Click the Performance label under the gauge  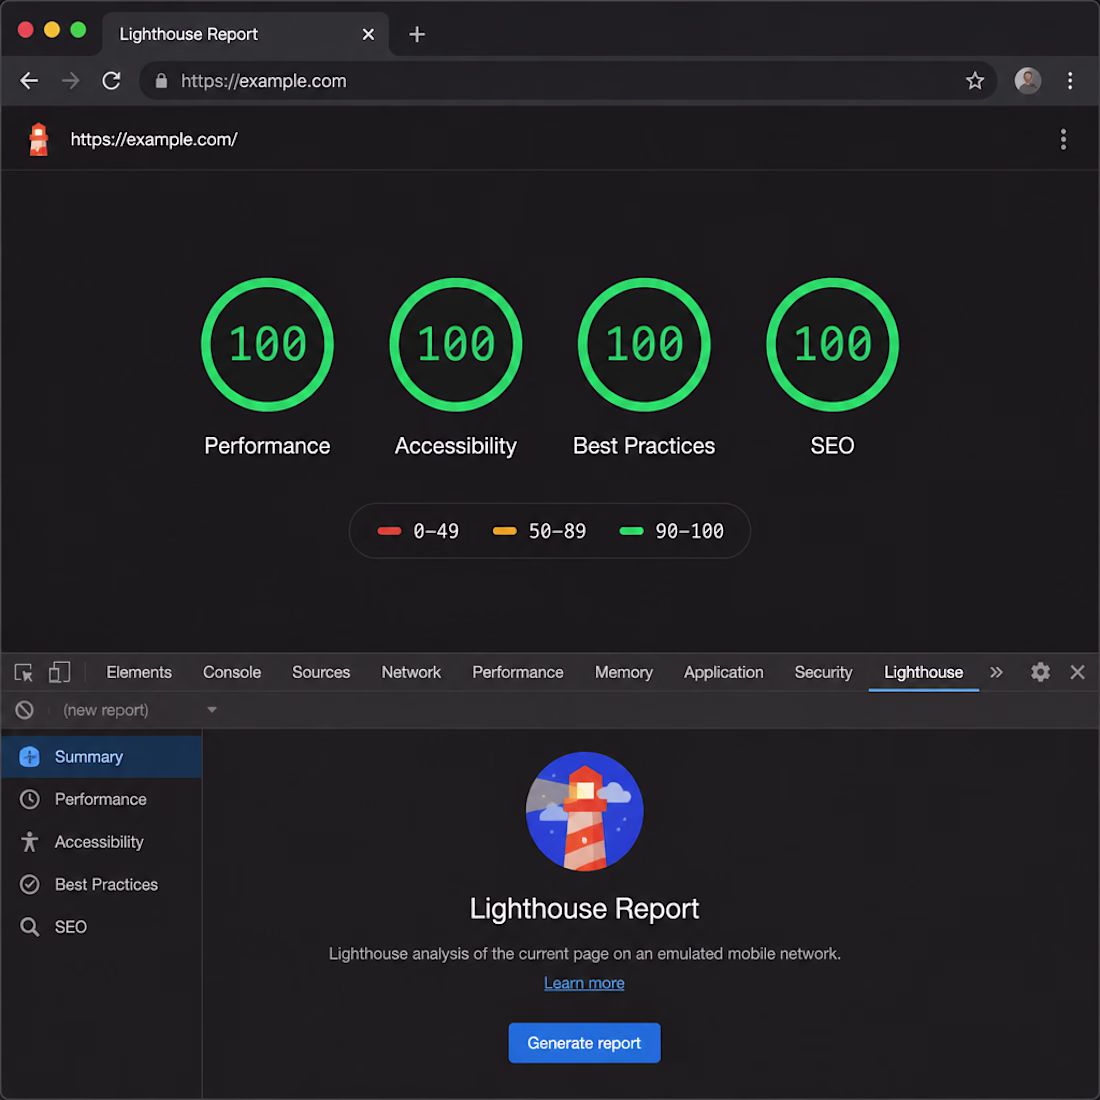click(267, 445)
